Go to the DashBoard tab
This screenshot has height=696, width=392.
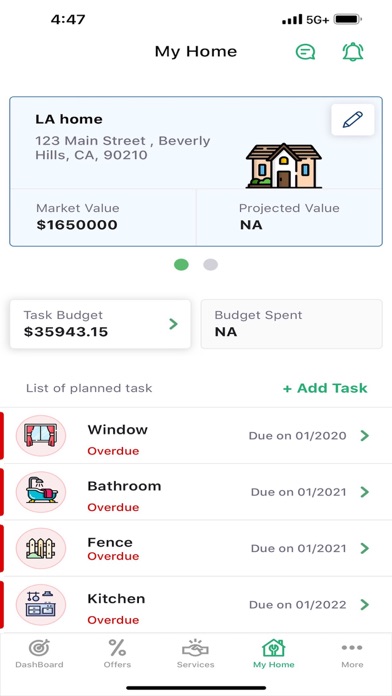click(39, 654)
